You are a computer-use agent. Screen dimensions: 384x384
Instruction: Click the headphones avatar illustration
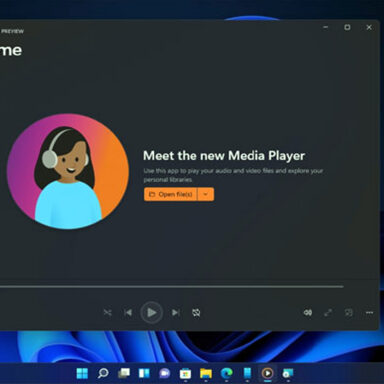[68, 171]
